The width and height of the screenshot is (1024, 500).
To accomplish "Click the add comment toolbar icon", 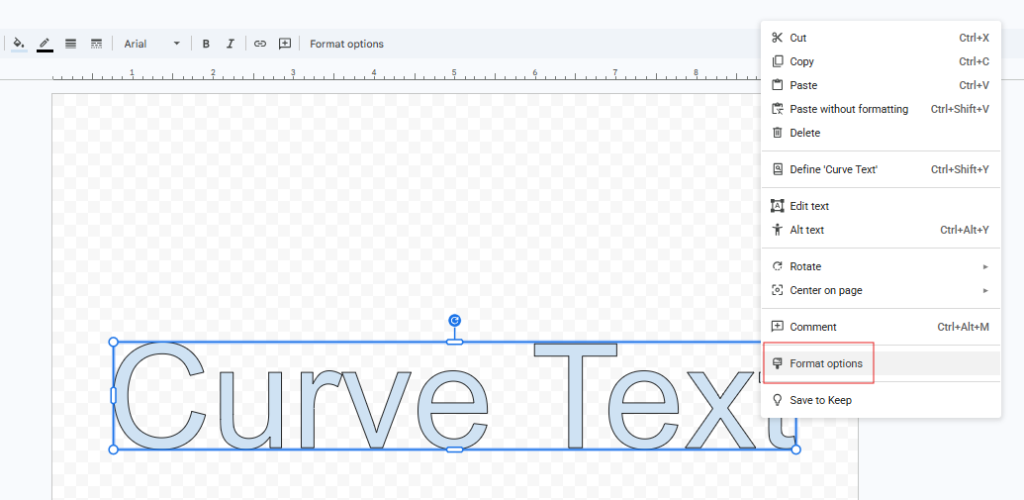I will tap(285, 44).
